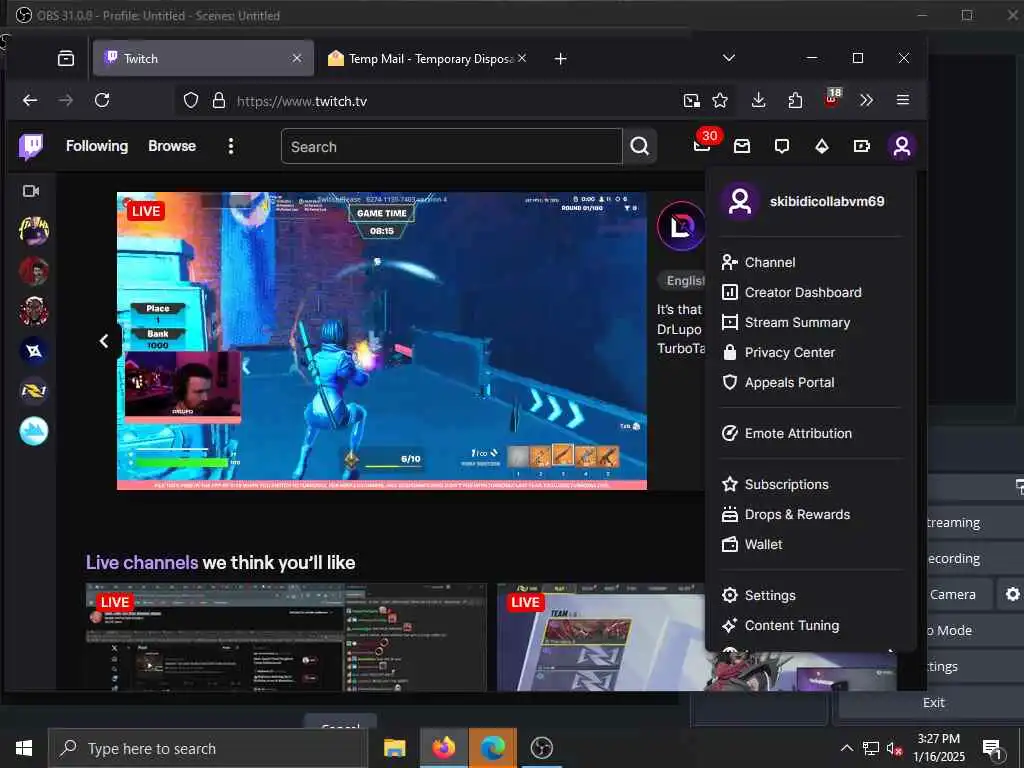
Task: Click the Browse tab
Action: tap(172, 146)
